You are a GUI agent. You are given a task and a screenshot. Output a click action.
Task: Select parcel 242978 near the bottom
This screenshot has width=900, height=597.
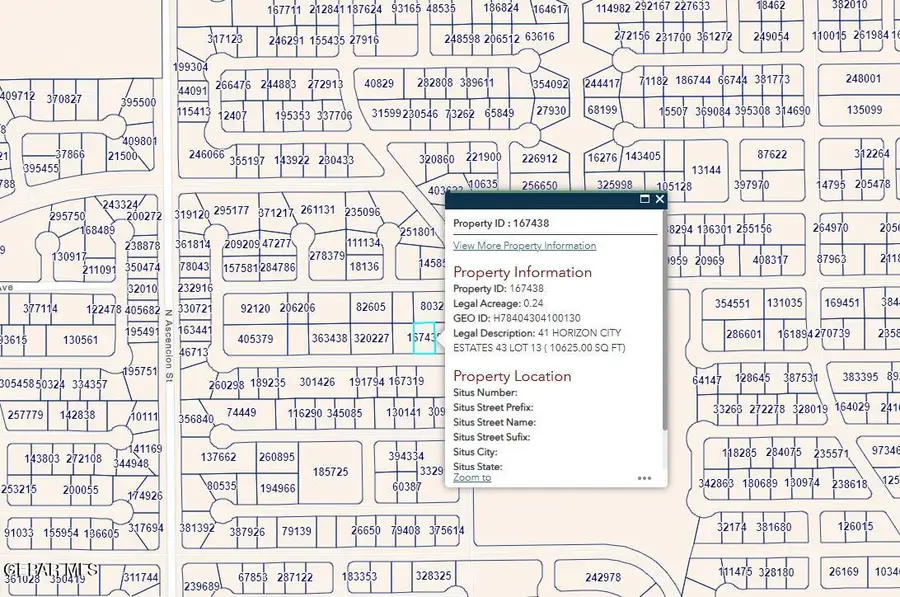(x=604, y=578)
